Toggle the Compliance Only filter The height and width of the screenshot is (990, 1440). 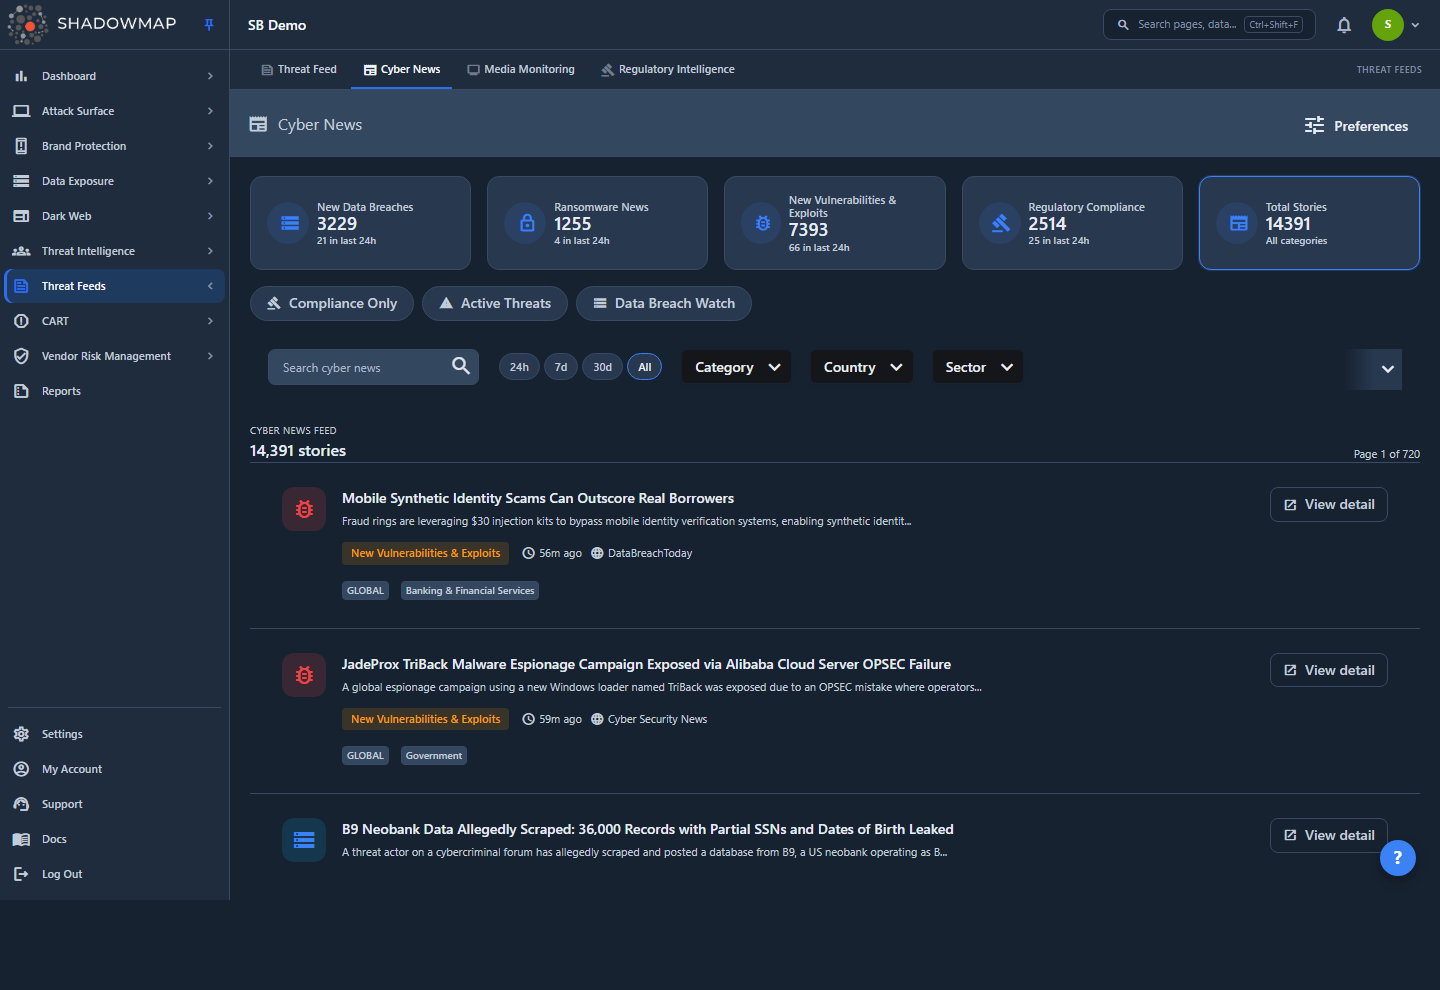pos(332,303)
